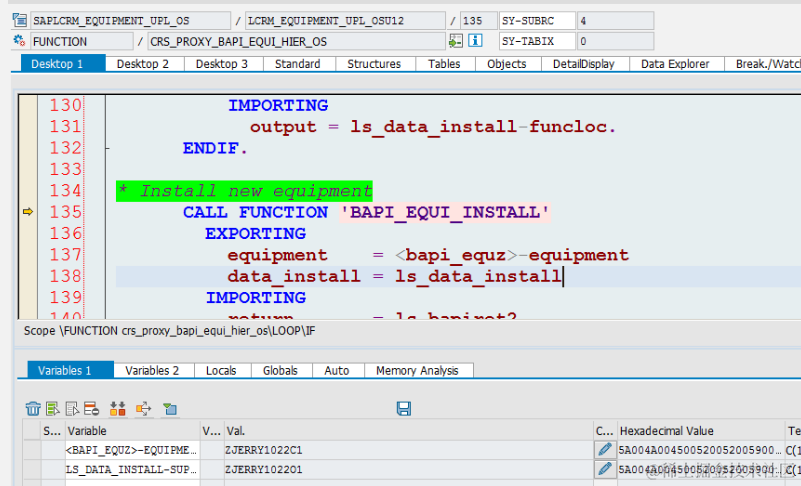
Task: Click ls_data_install on line 138
Action: tap(478, 276)
